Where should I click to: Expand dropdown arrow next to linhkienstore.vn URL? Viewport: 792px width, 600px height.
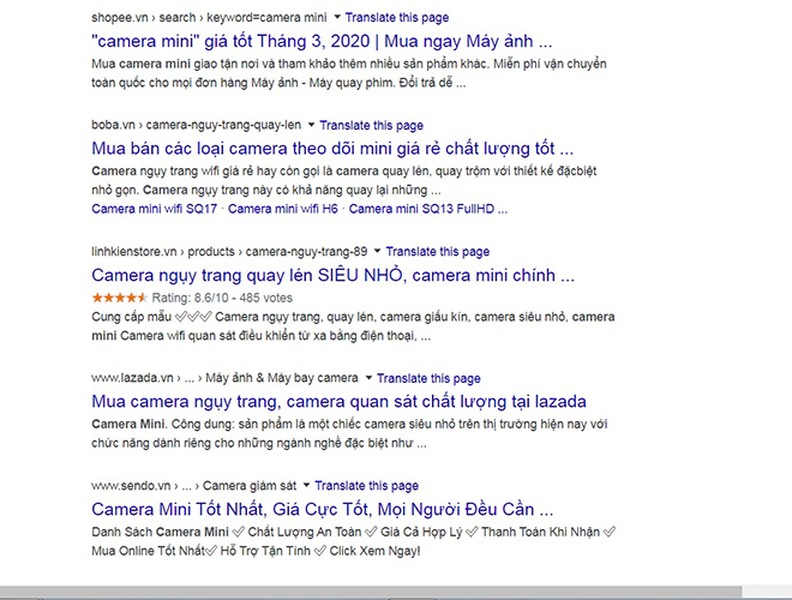pyautogui.click(x=377, y=251)
